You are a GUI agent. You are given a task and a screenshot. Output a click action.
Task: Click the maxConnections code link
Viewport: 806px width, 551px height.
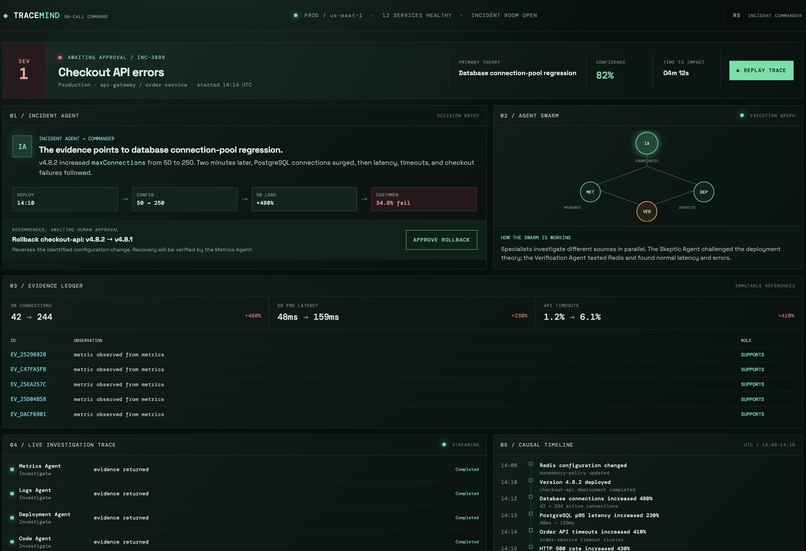(x=118, y=163)
